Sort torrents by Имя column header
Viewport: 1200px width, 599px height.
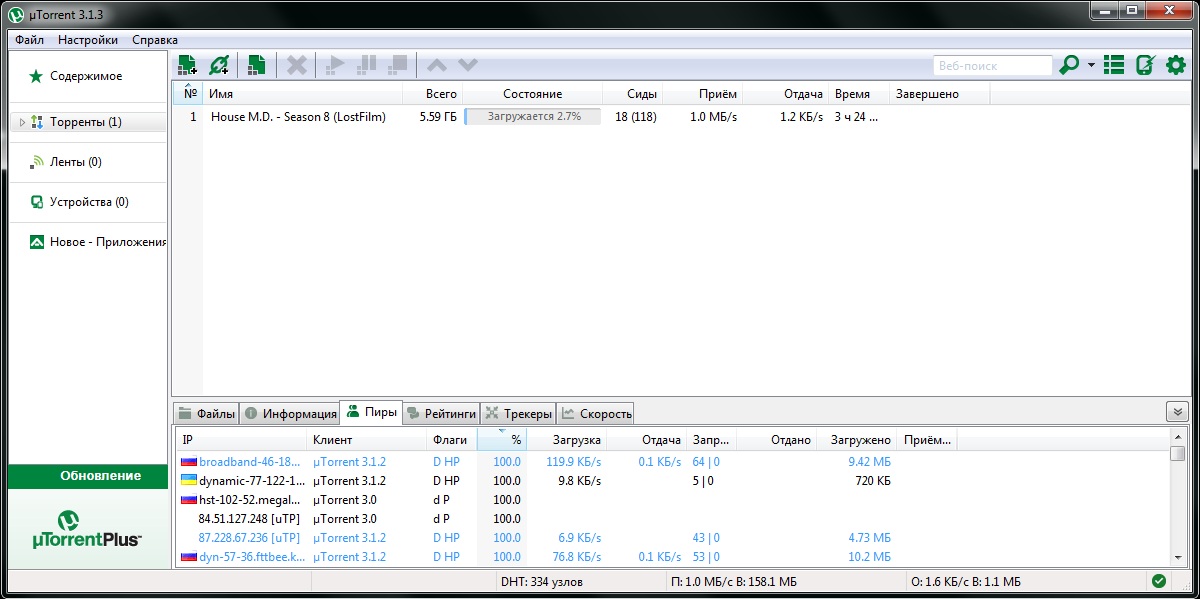coord(302,94)
